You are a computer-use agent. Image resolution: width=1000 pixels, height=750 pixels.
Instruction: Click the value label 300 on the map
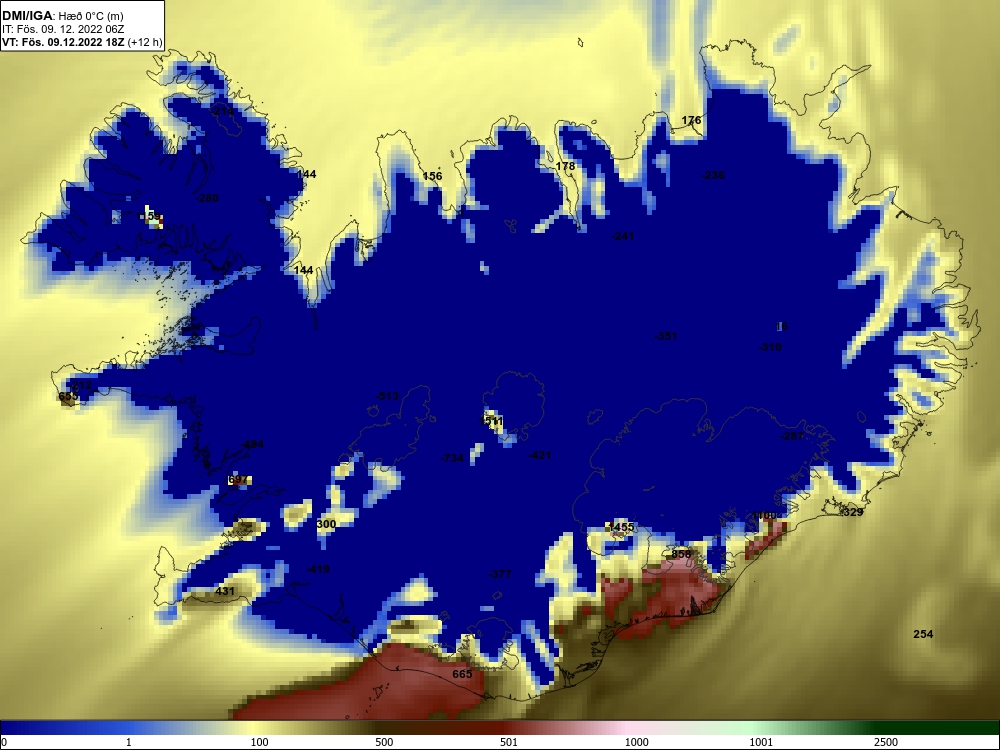[x=326, y=524]
